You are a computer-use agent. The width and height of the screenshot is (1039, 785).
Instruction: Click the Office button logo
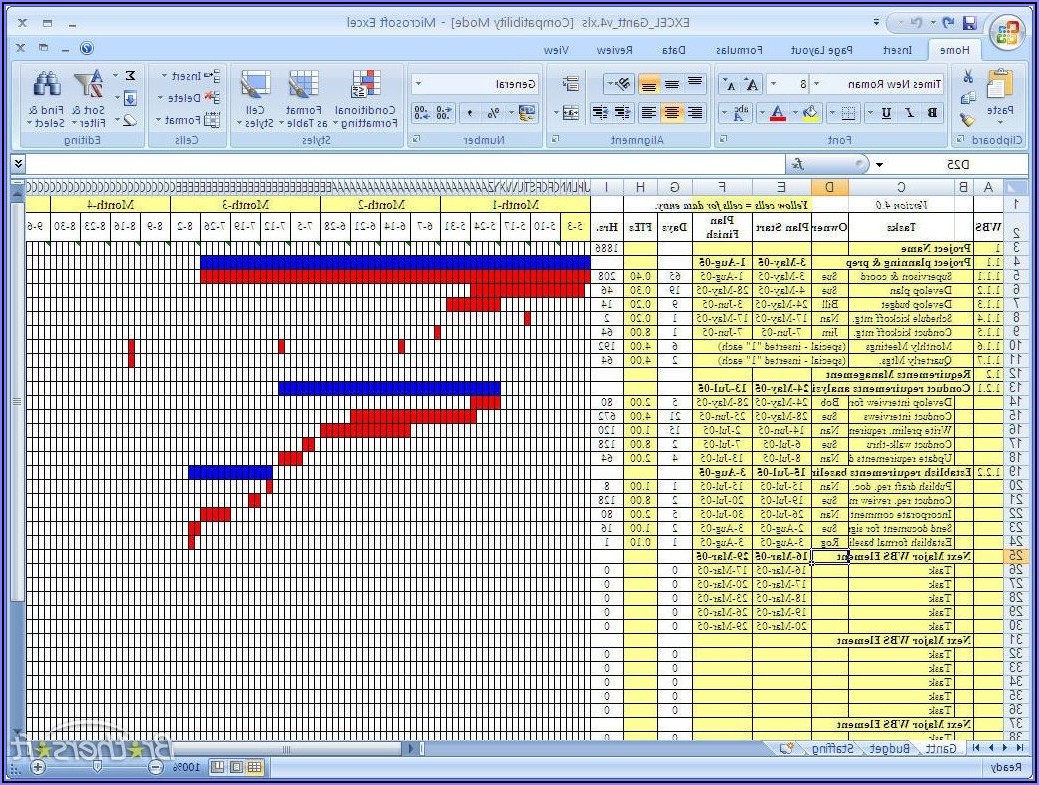click(1007, 33)
